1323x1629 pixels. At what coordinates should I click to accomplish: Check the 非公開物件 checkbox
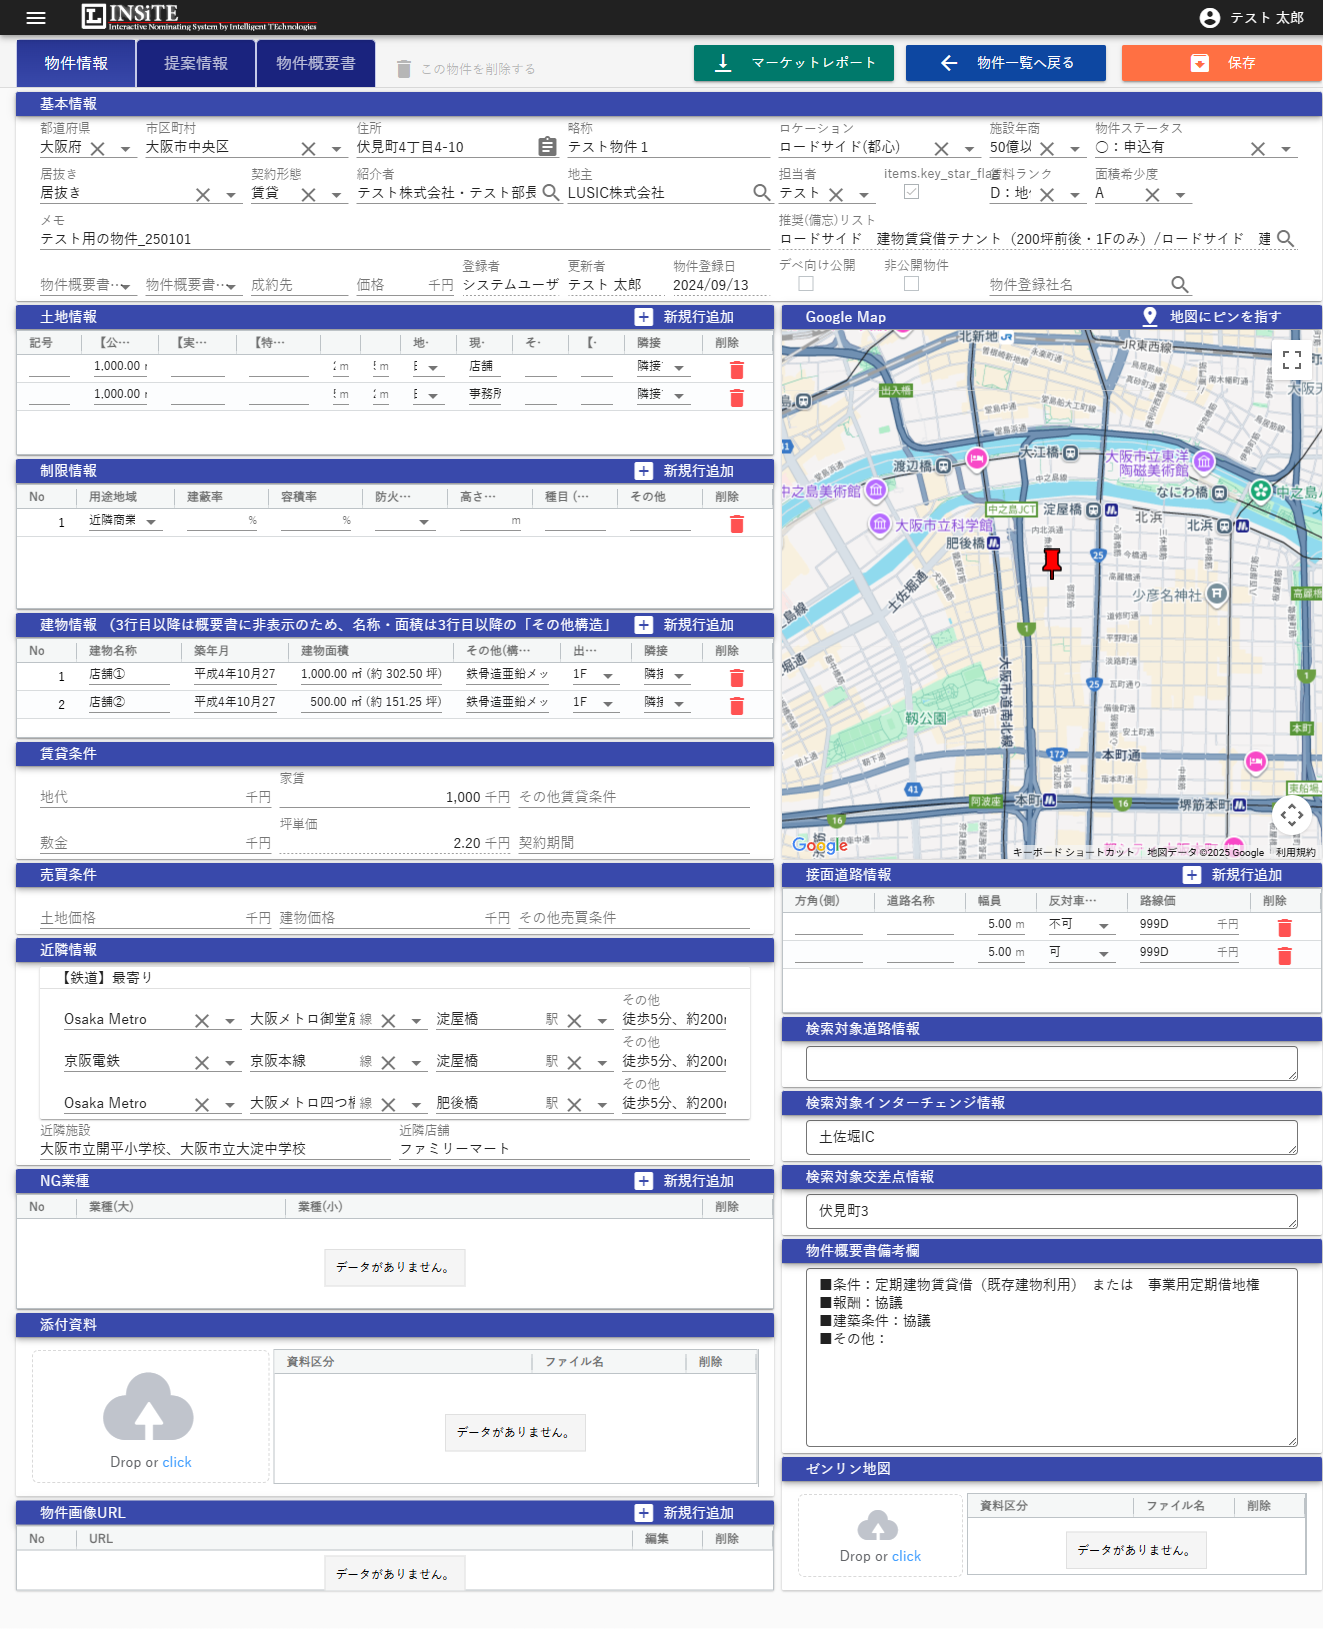click(x=911, y=284)
